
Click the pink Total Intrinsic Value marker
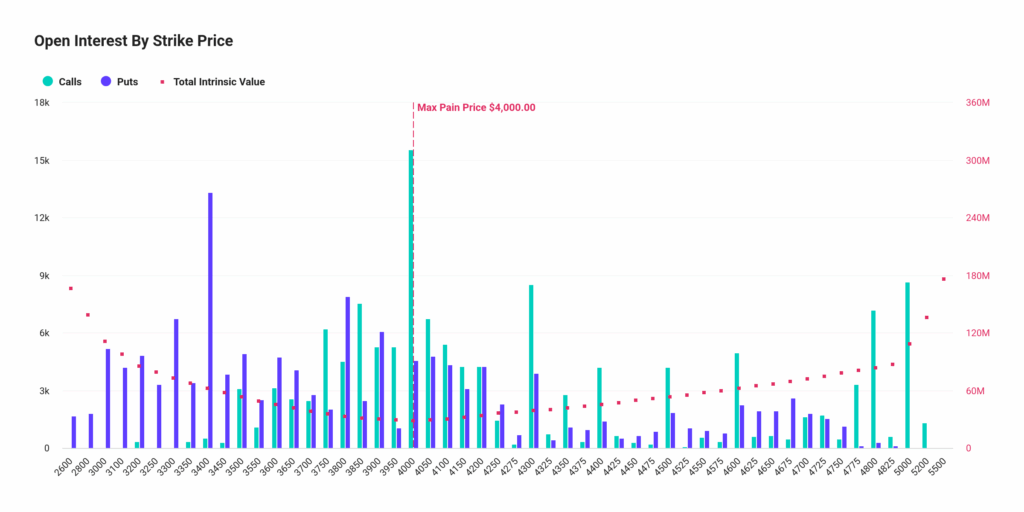point(162,82)
